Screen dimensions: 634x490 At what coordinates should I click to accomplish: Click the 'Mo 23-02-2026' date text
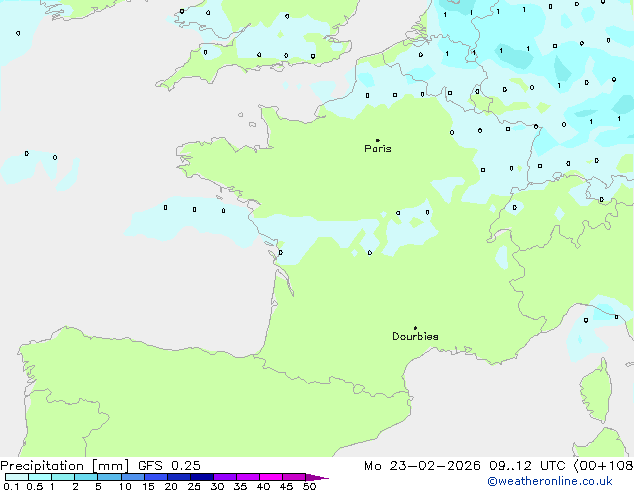[x=422, y=466]
